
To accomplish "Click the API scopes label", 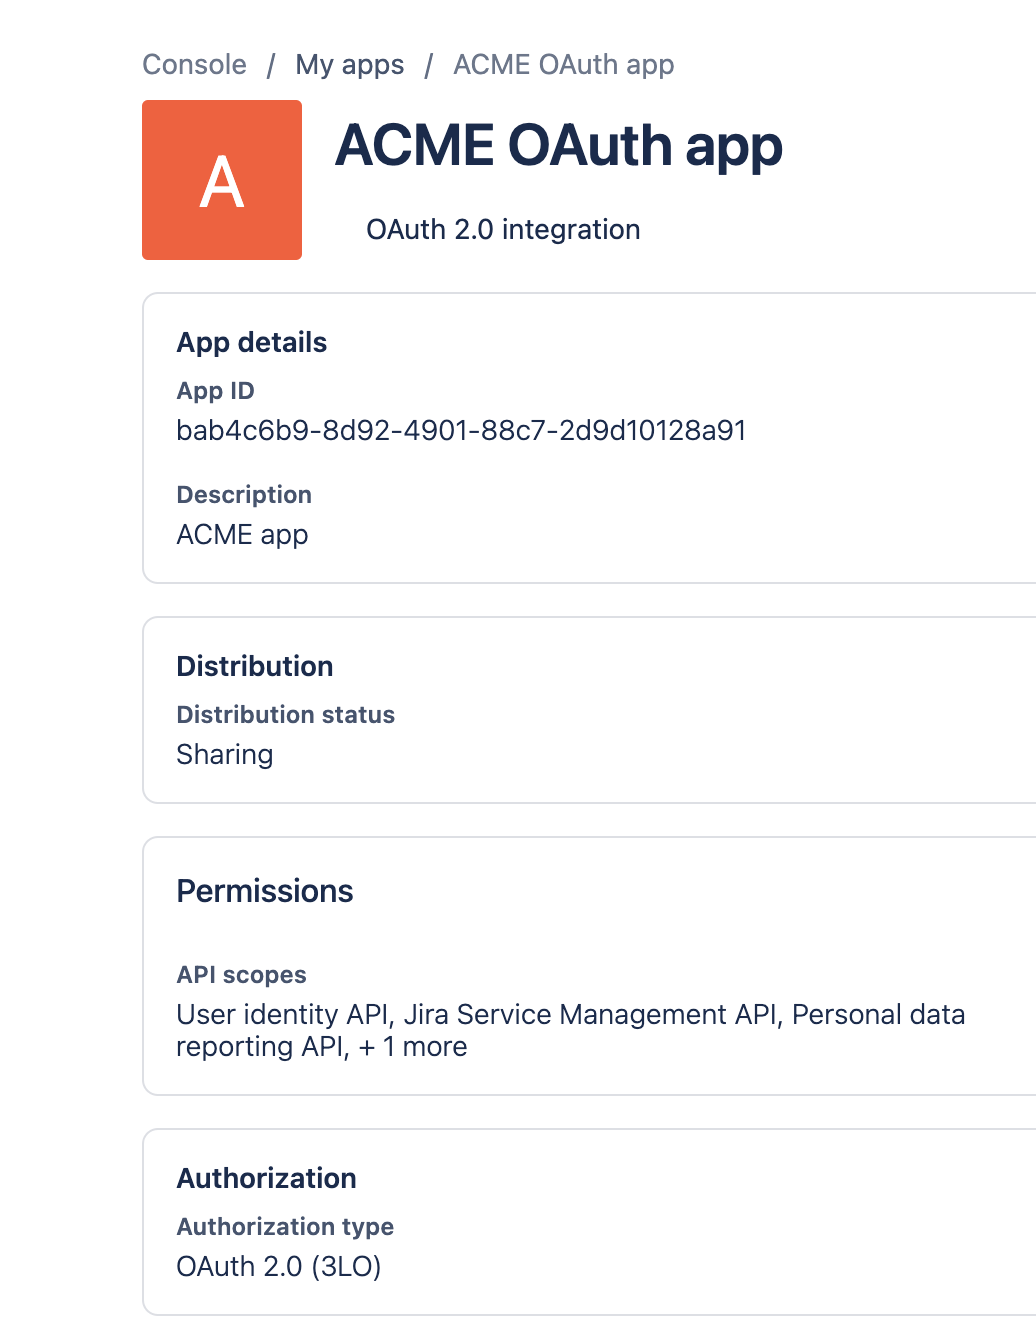I will pos(241,975).
